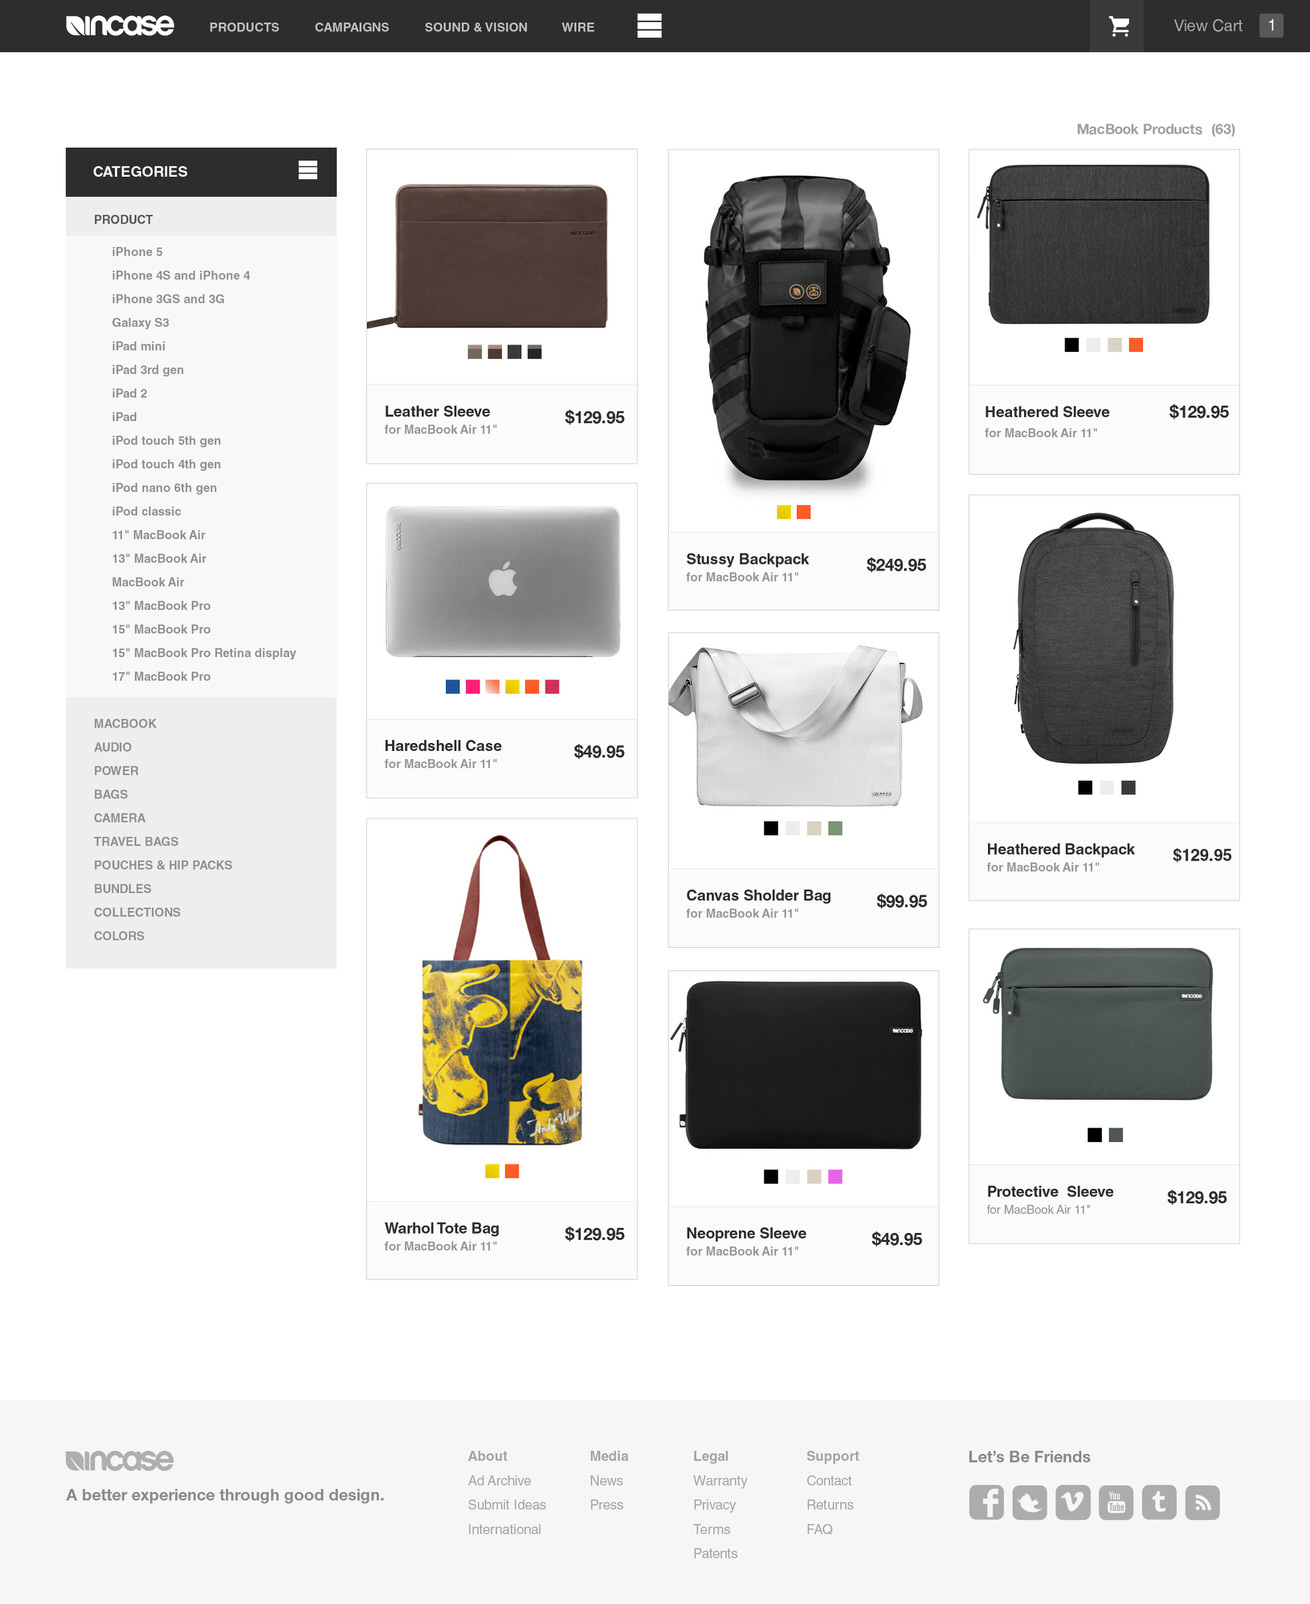This screenshot has height=1604, width=1310.
Task: Click the Twitter bird icon
Action: [x=1029, y=1502]
